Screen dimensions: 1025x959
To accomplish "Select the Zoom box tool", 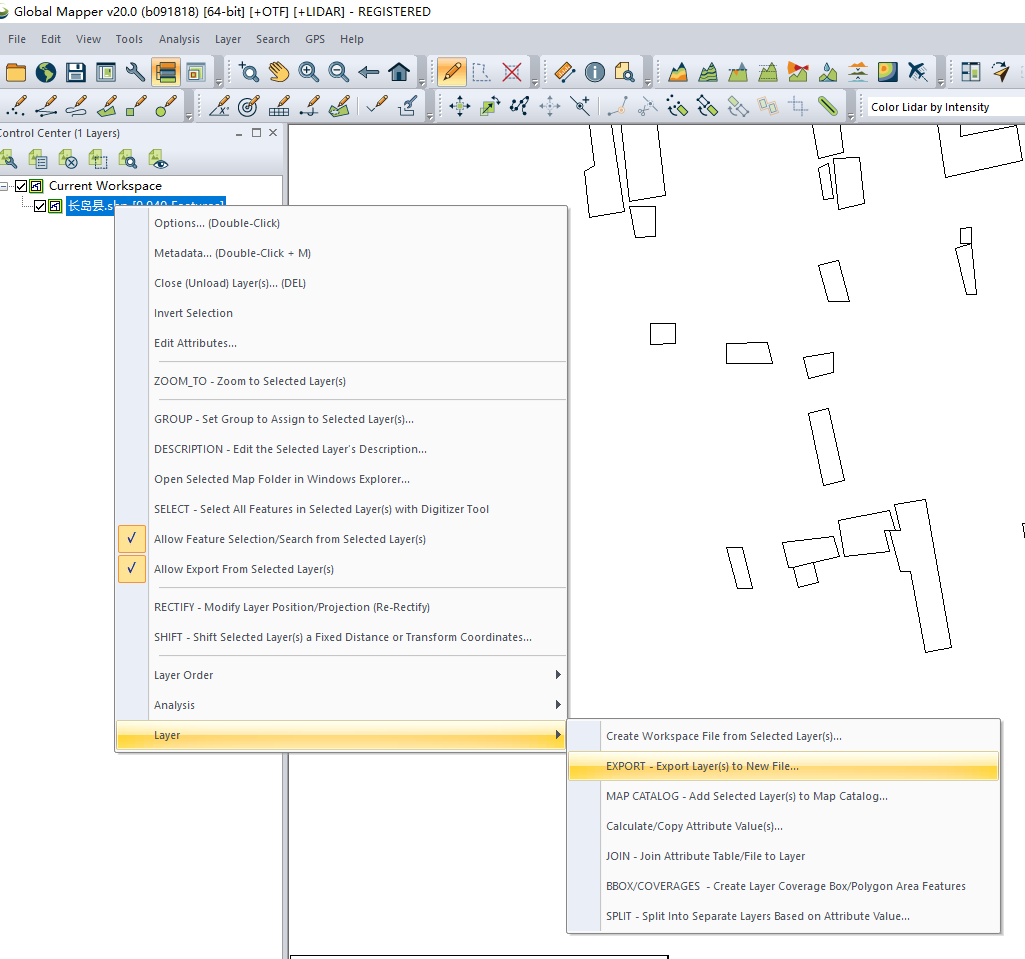I will click(x=248, y=72).
